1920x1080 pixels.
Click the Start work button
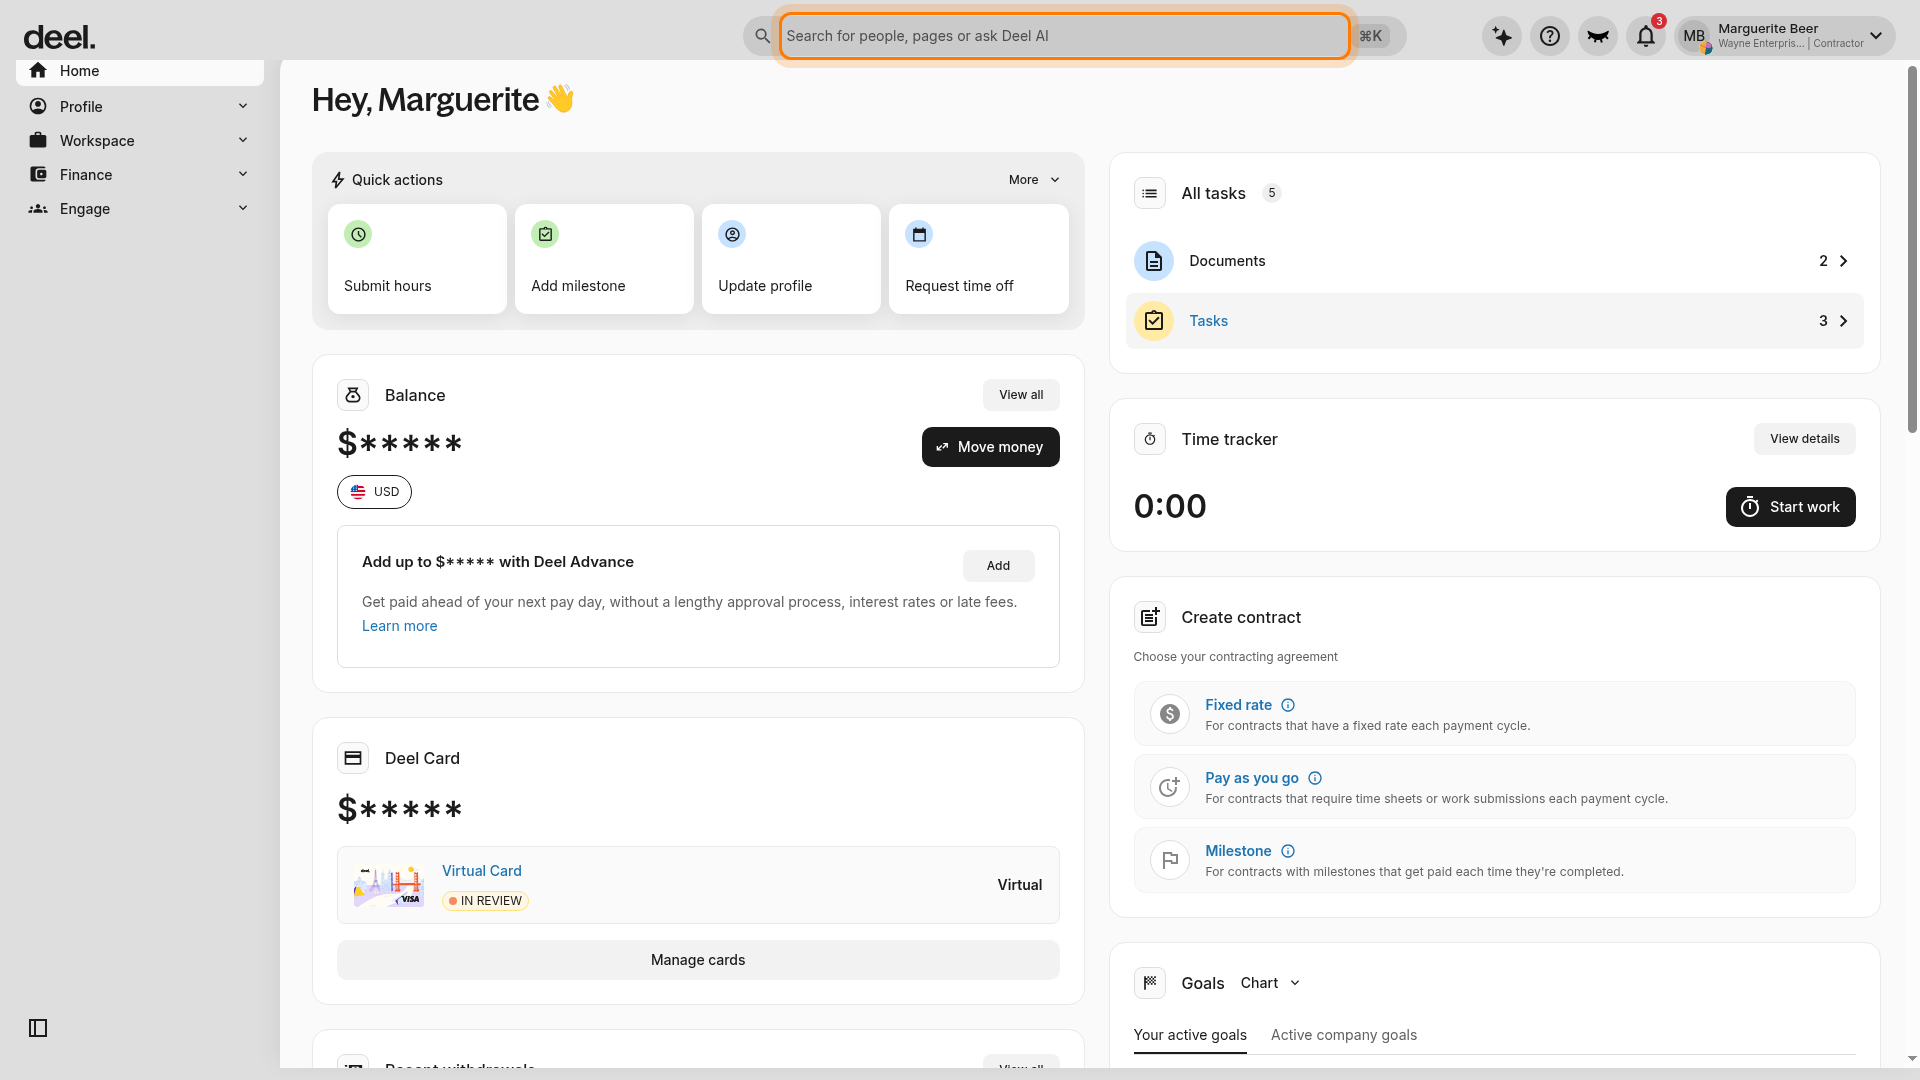1791,507
